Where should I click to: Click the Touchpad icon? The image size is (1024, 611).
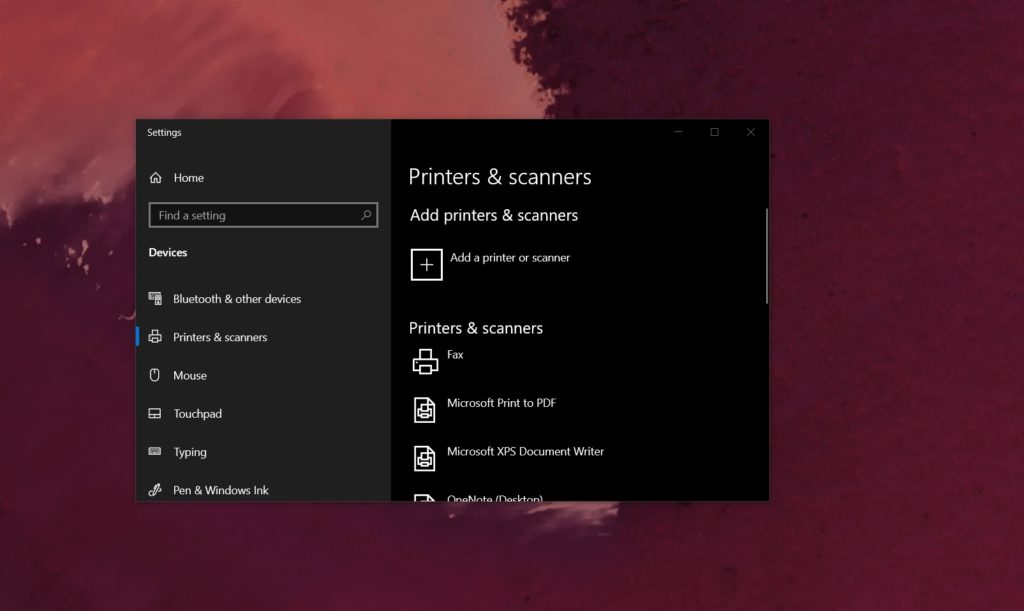156,413
